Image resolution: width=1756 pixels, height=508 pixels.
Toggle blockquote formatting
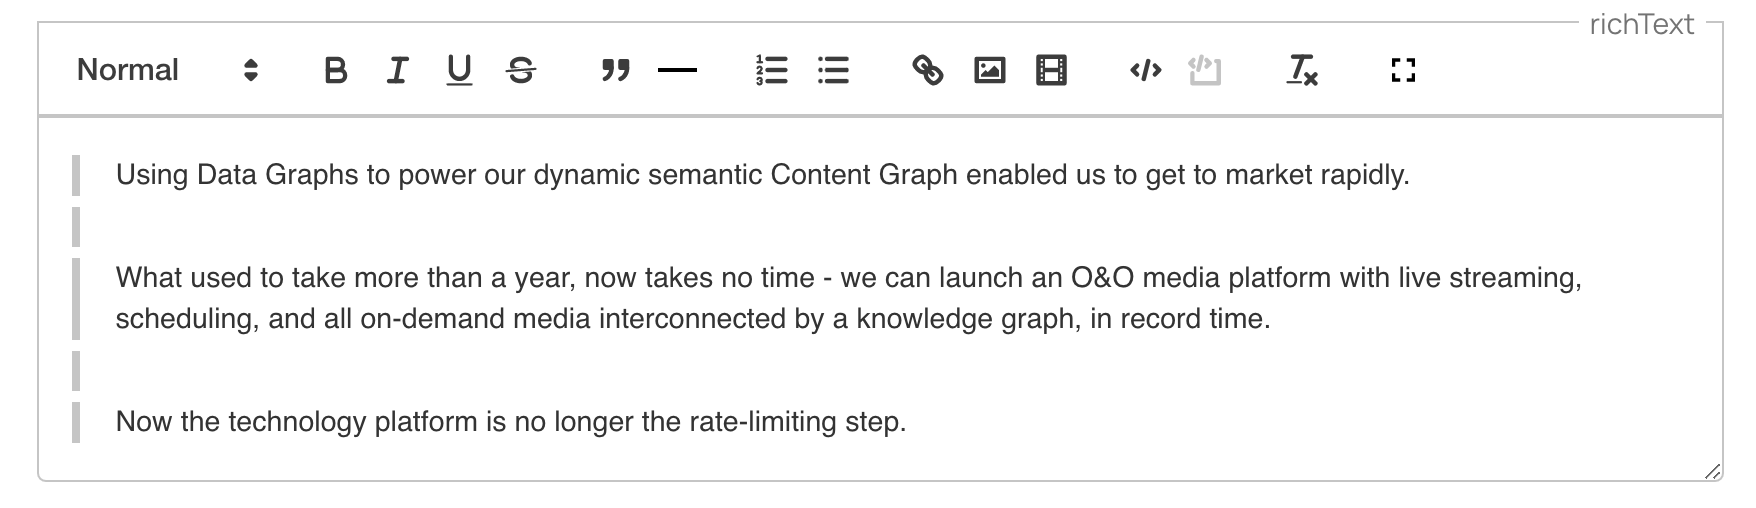[x=615, y=70]
